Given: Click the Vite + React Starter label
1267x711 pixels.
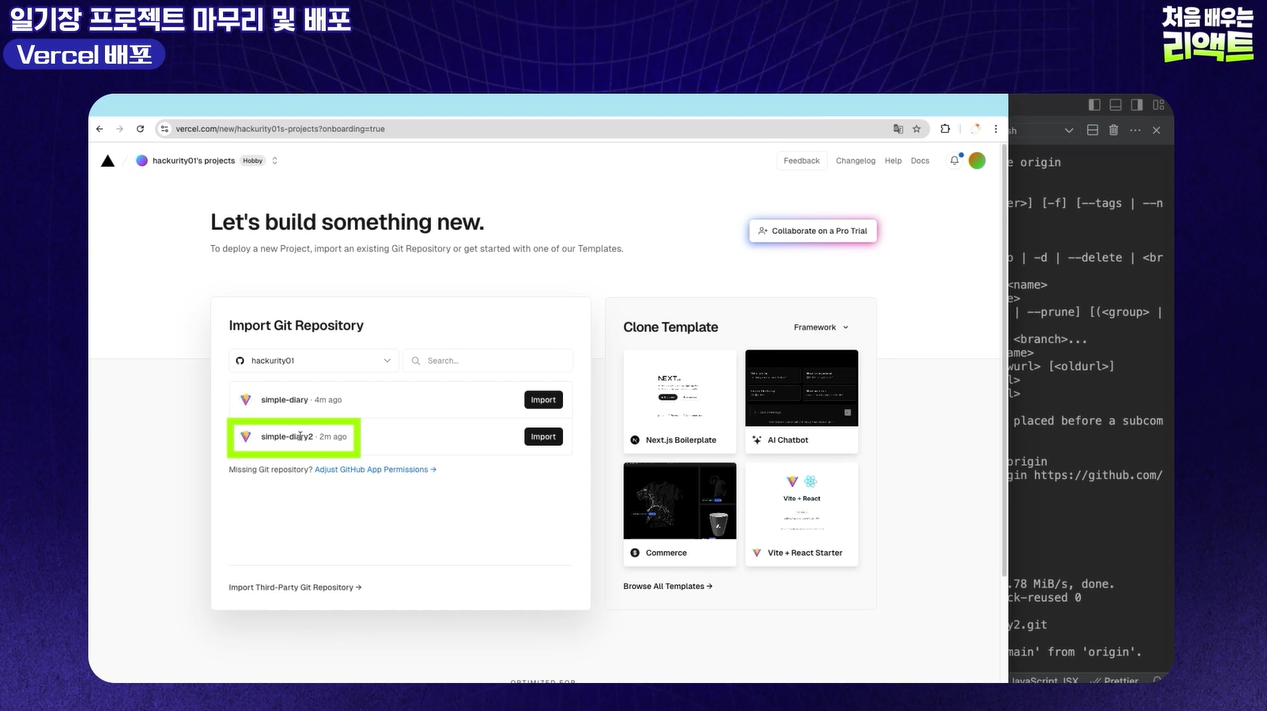Looking at the screenshot, I should pyautogui.click(x=805, y=553).
